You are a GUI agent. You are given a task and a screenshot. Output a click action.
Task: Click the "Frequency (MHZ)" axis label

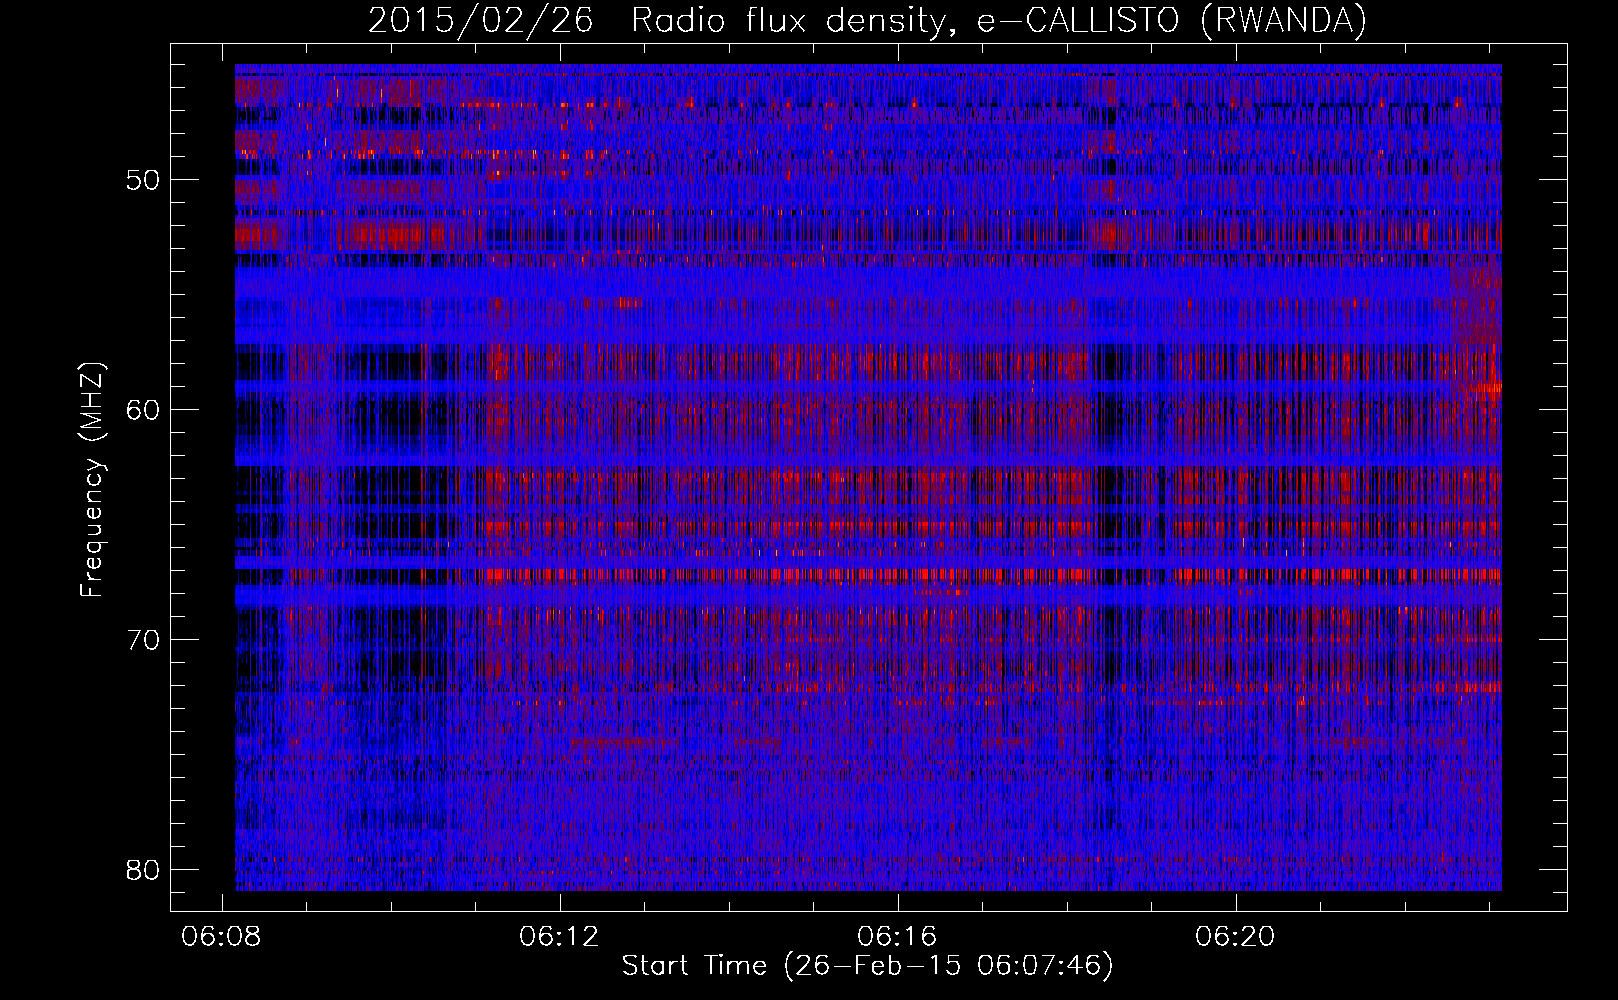tap(92, 481)
